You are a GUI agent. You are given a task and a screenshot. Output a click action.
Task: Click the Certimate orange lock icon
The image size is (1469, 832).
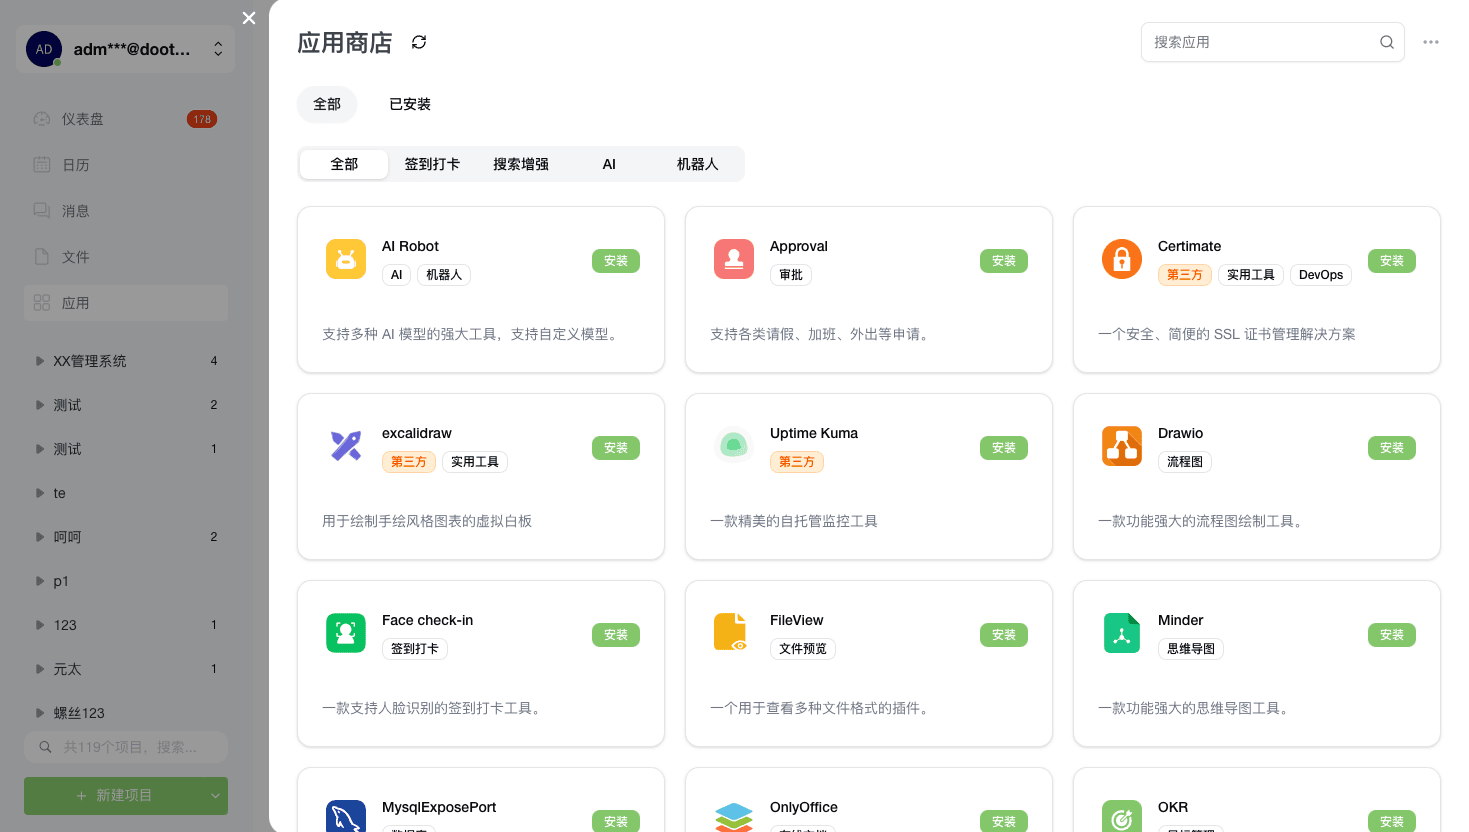point(1122,259)
